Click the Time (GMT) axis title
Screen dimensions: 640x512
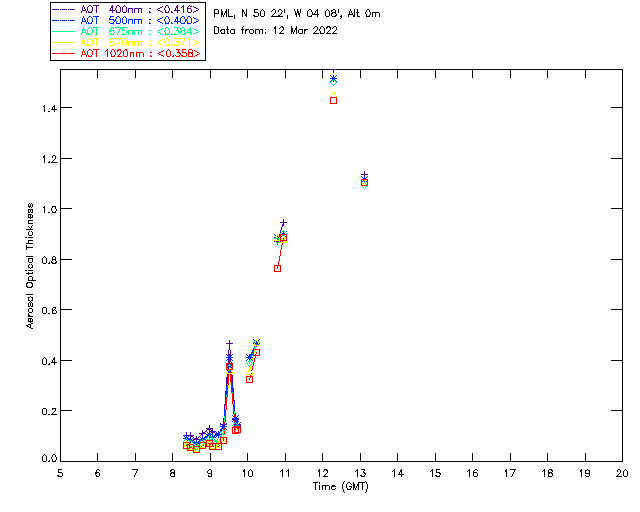pos(341,487)
